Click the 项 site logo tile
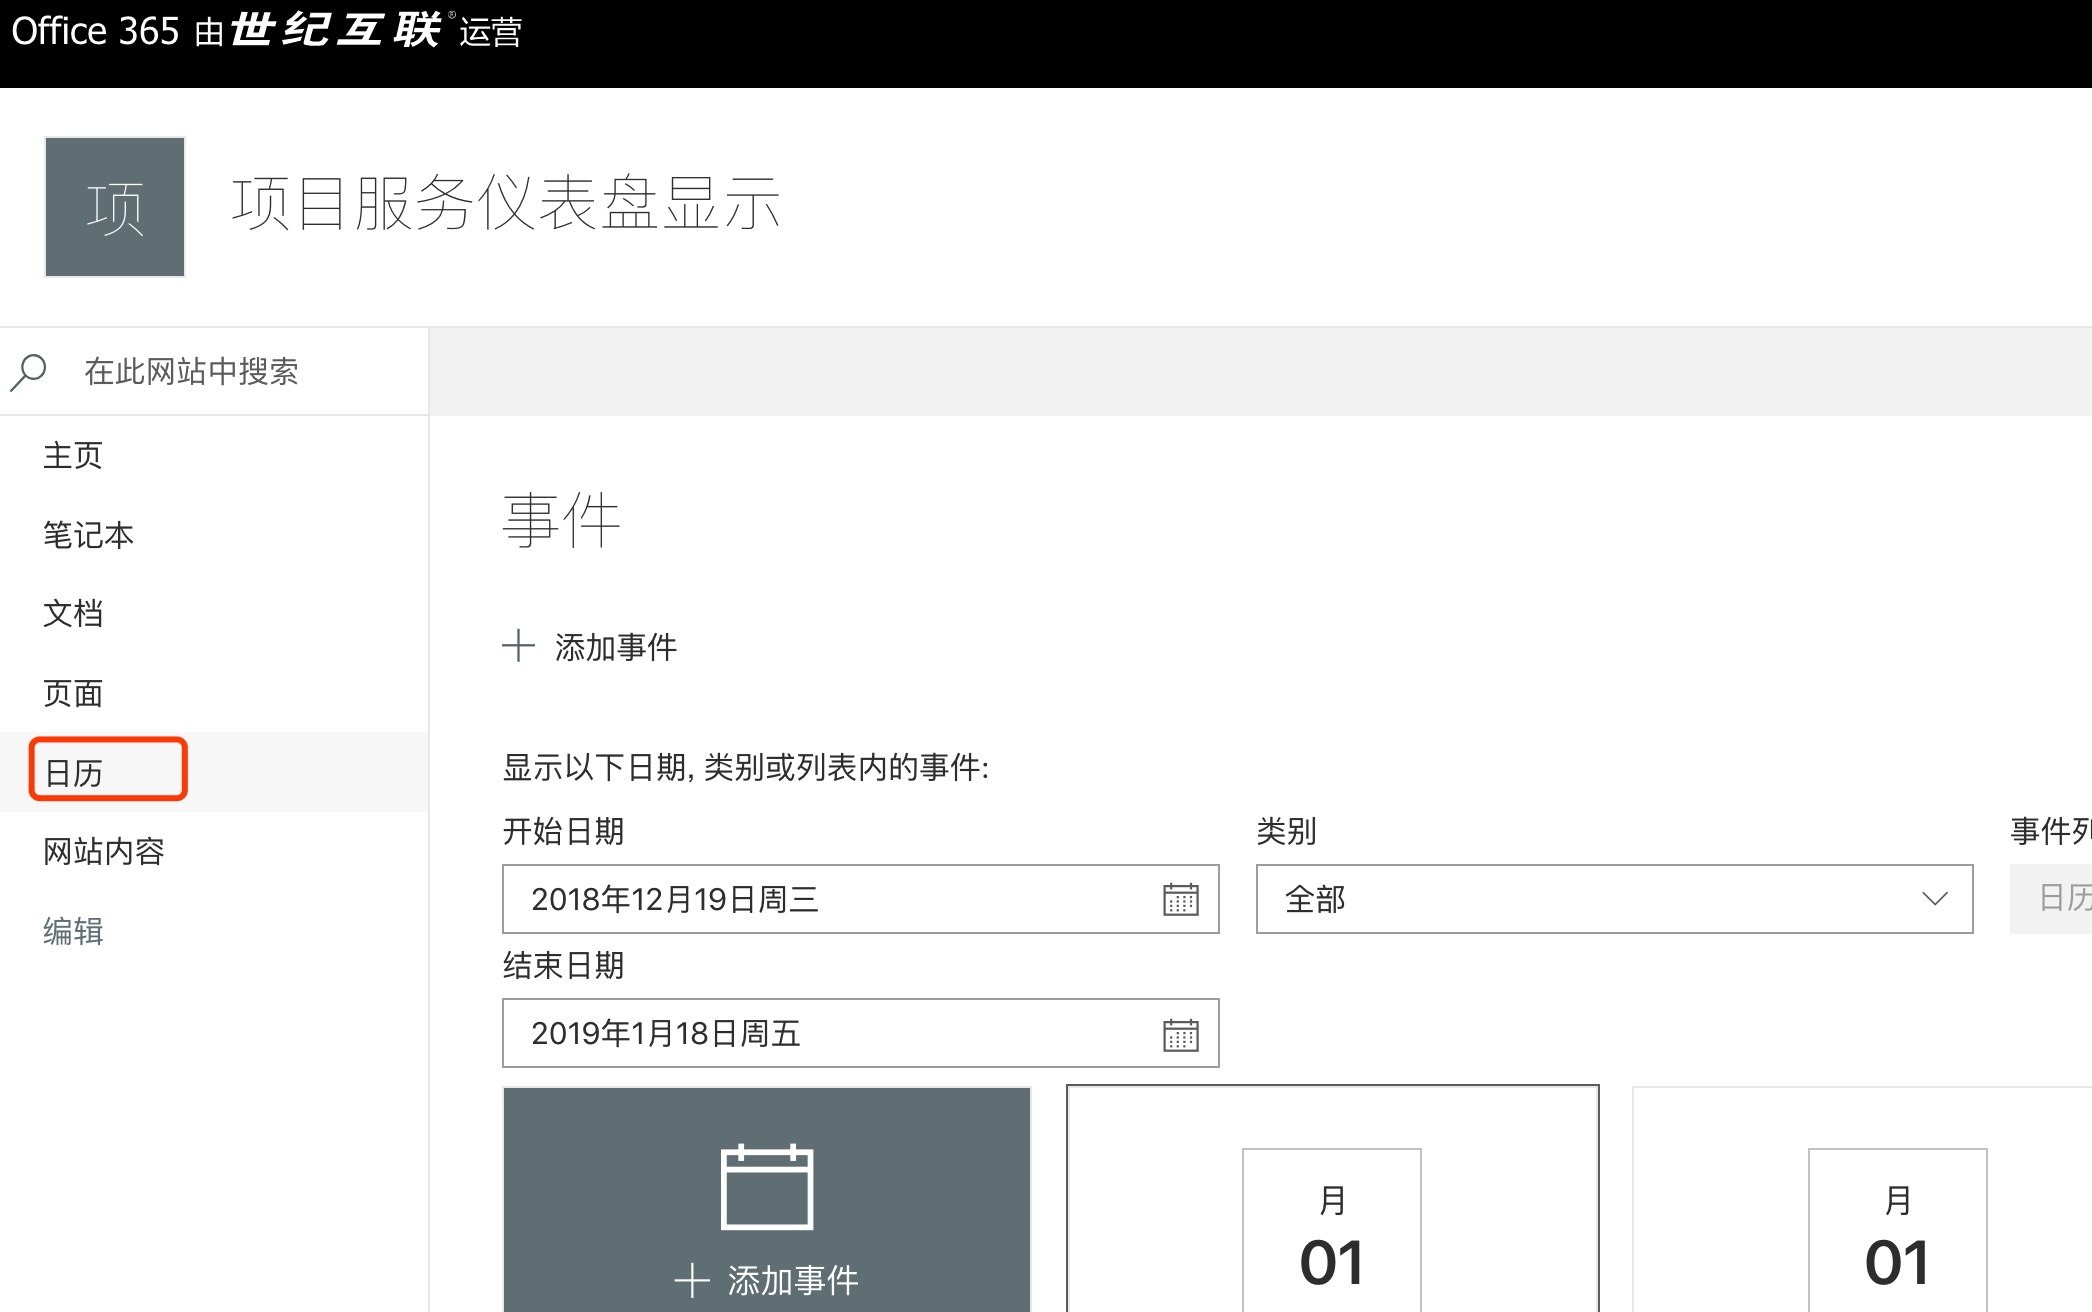 click(115, 207)
